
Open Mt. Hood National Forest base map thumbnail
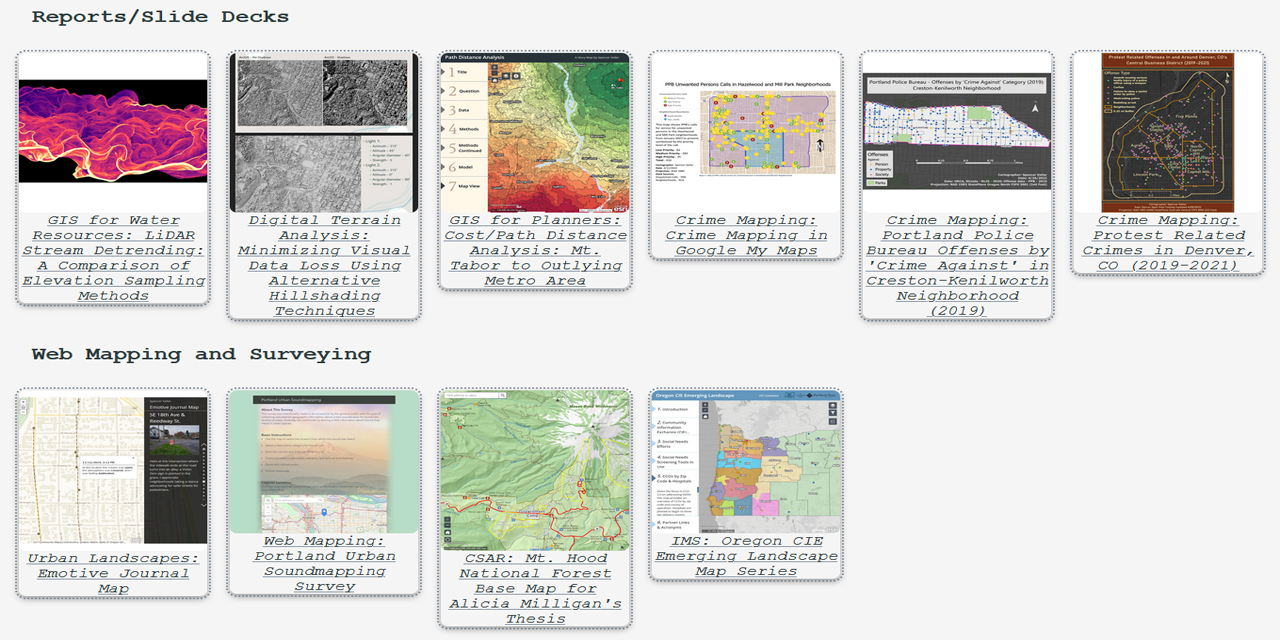tap(535, 470)
